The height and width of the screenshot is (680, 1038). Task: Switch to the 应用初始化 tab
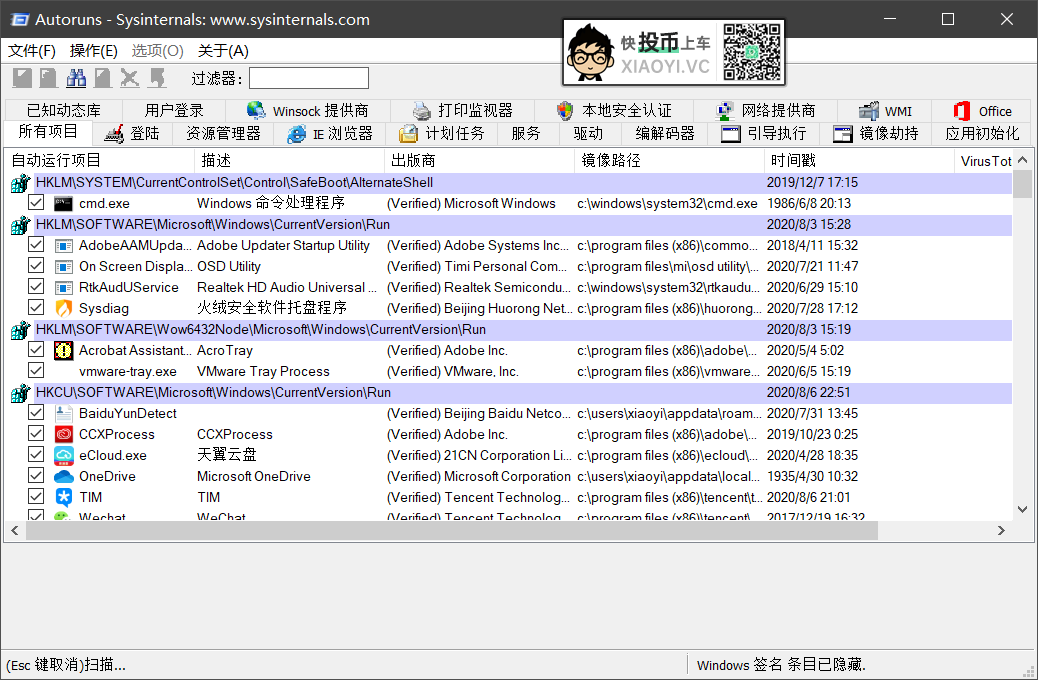click(x=982, y=134)
